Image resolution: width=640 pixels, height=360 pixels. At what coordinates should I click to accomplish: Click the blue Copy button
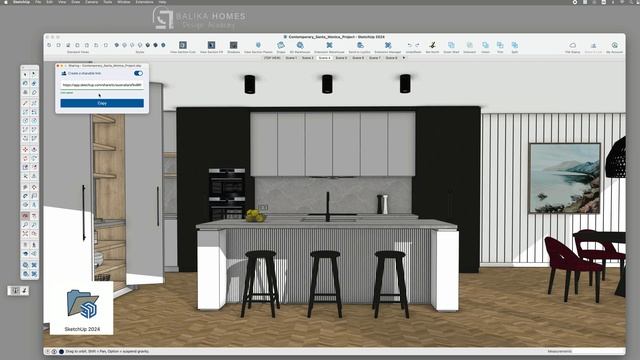tap(102, 103)
